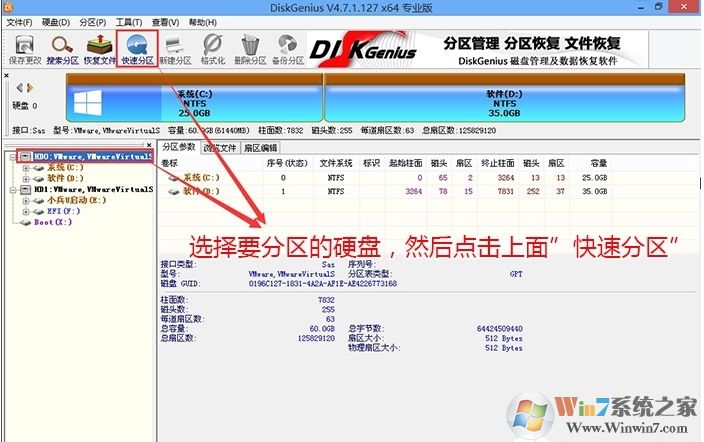Select Boot(X:) in tree
Image resolution: width=704 pixels, height=442 pixels.
click(x=53, y=222)
